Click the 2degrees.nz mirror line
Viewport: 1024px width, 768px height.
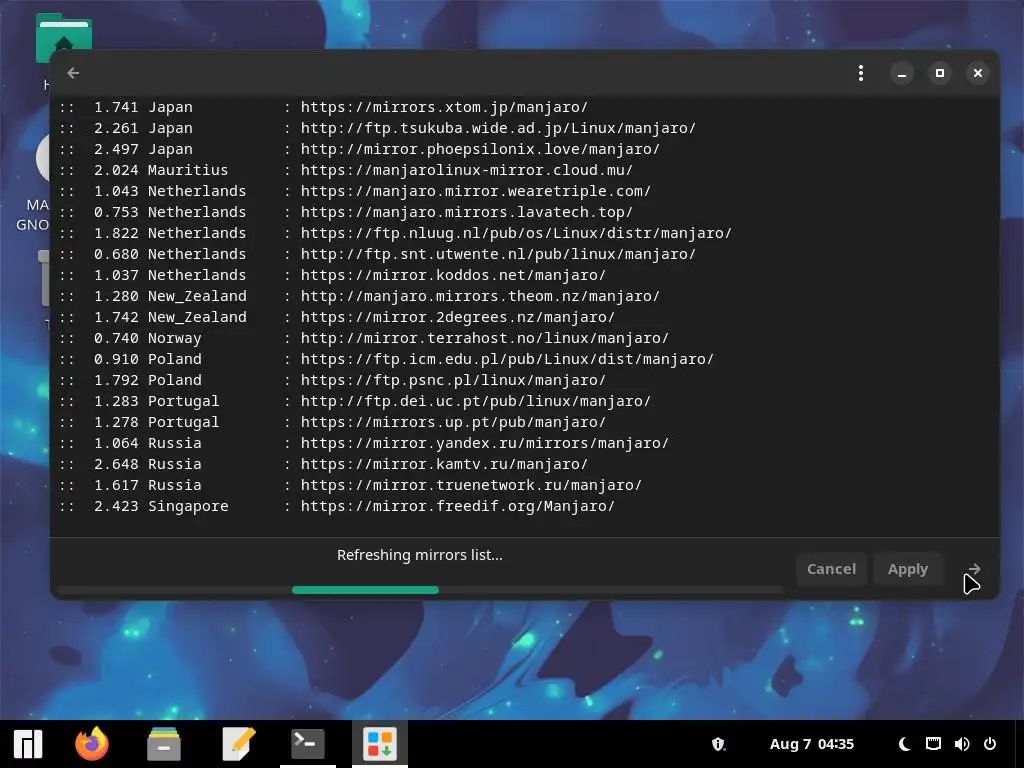click(x=337, y=317)
